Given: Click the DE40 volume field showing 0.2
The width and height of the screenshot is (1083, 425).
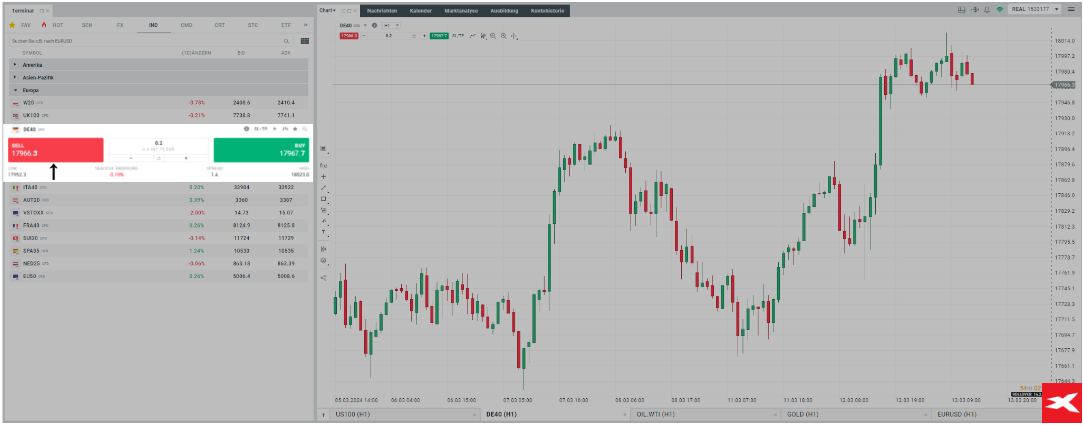Looking at the screenshot, I should click(x=158, y=145).
